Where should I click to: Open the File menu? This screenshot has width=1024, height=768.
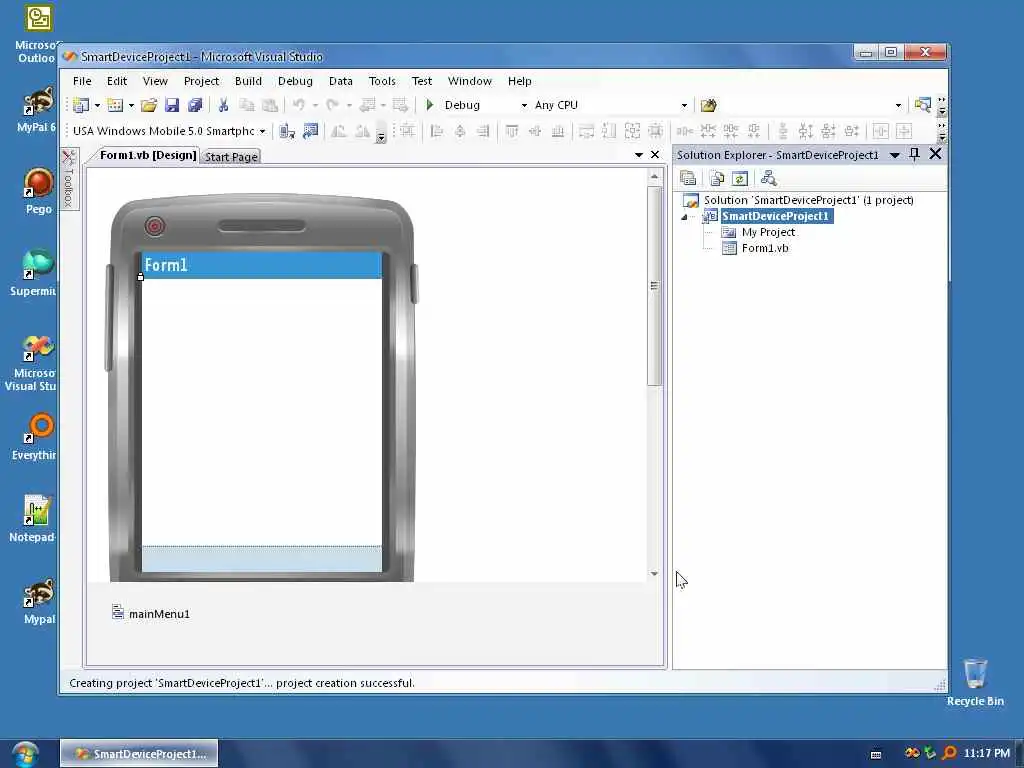point(82,81)
